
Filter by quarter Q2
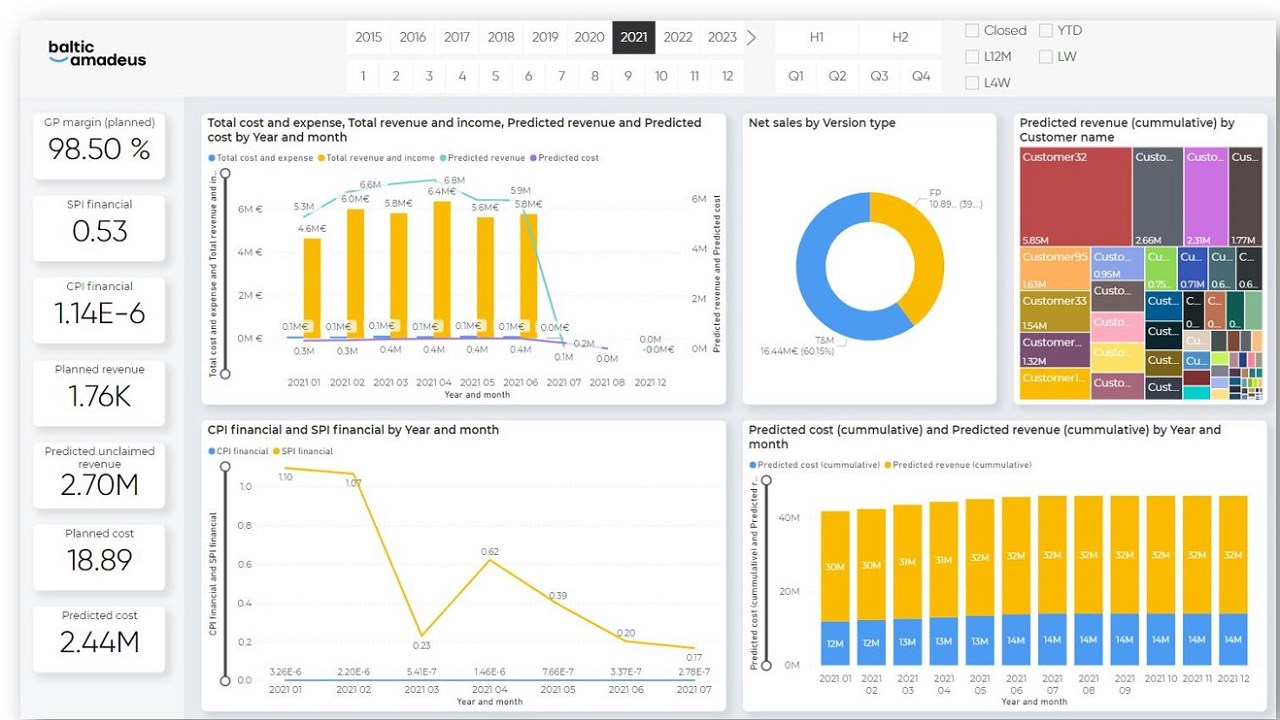837,76
